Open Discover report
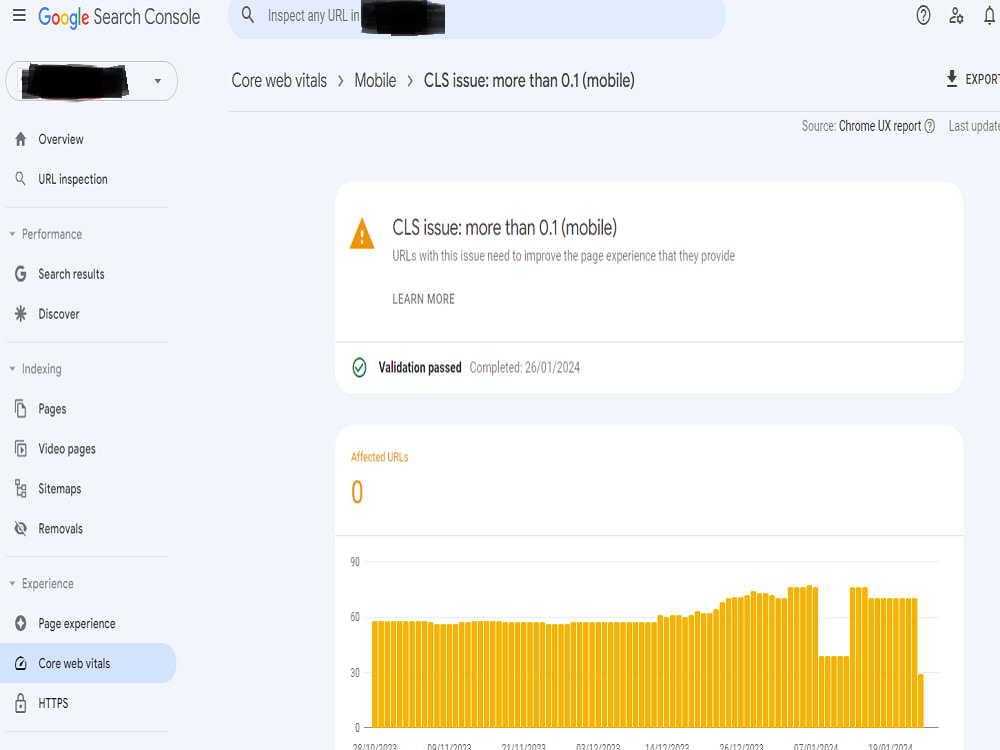The image size is (1000, 750). coord(59,314)
